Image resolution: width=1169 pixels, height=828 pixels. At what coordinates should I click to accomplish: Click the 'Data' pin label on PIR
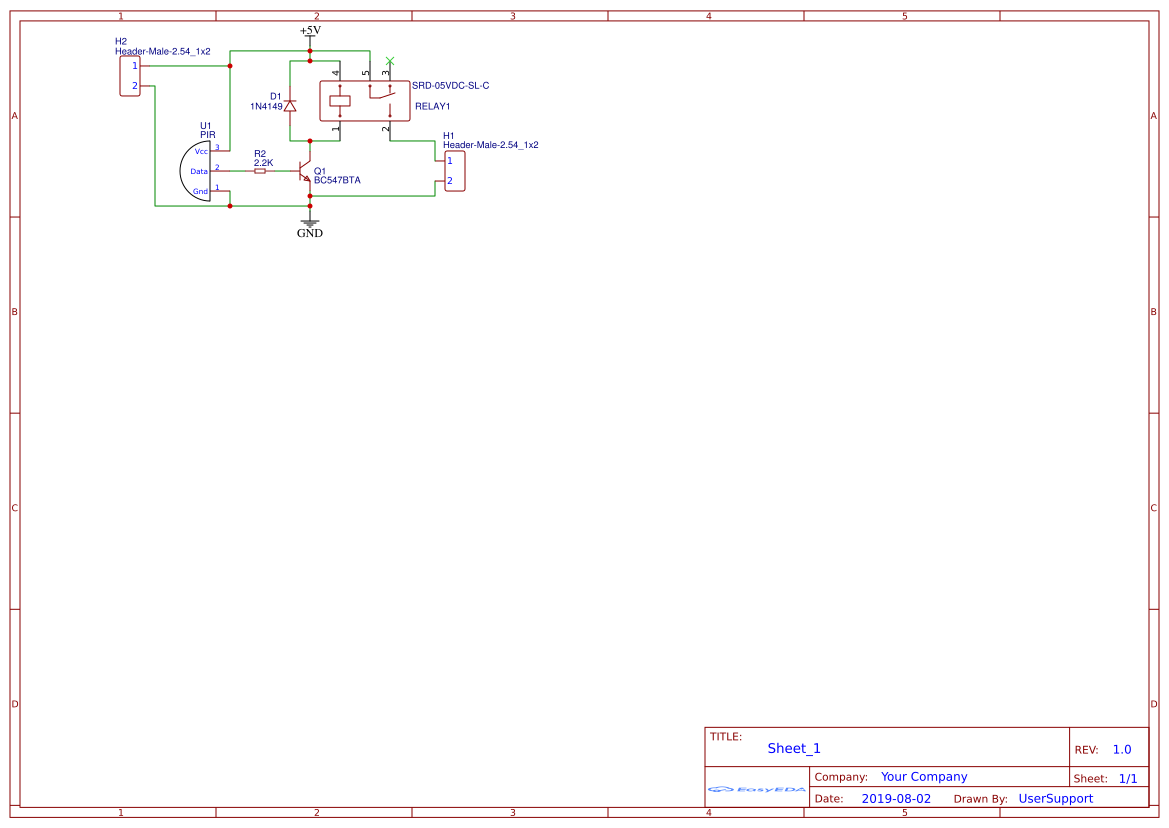pos(199,171)
